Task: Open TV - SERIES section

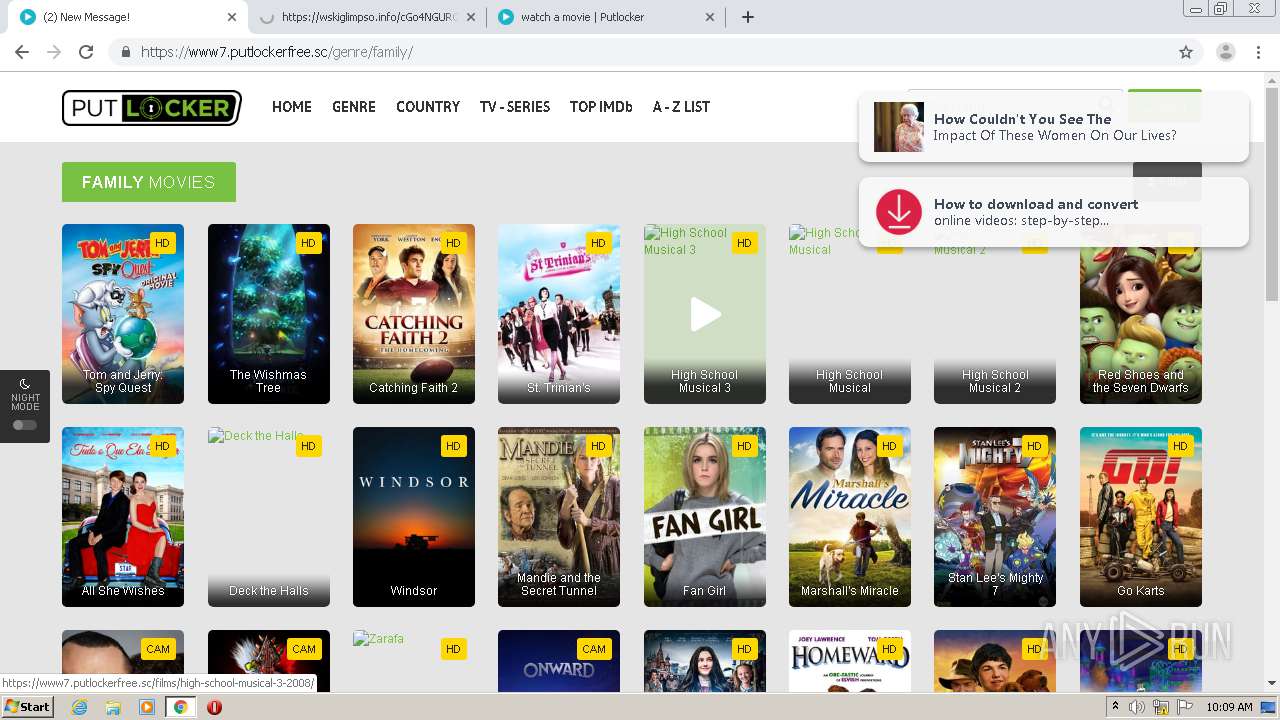Action: pos(515,107)
